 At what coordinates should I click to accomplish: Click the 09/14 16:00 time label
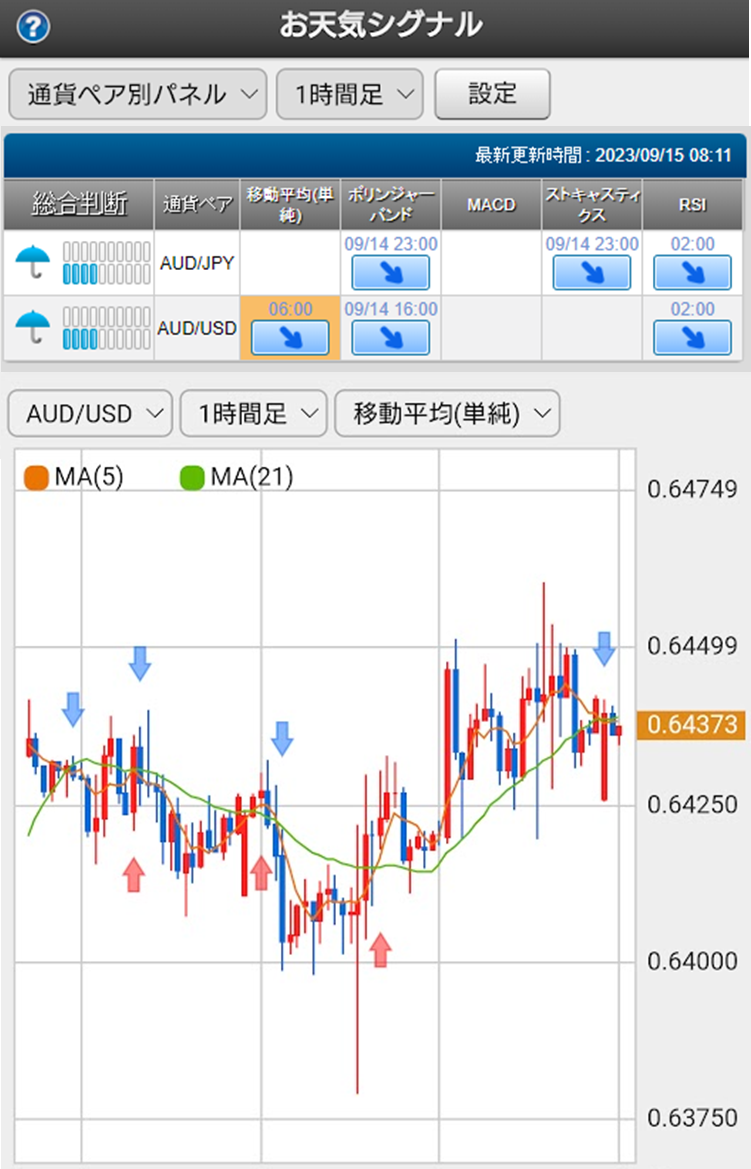391,309
